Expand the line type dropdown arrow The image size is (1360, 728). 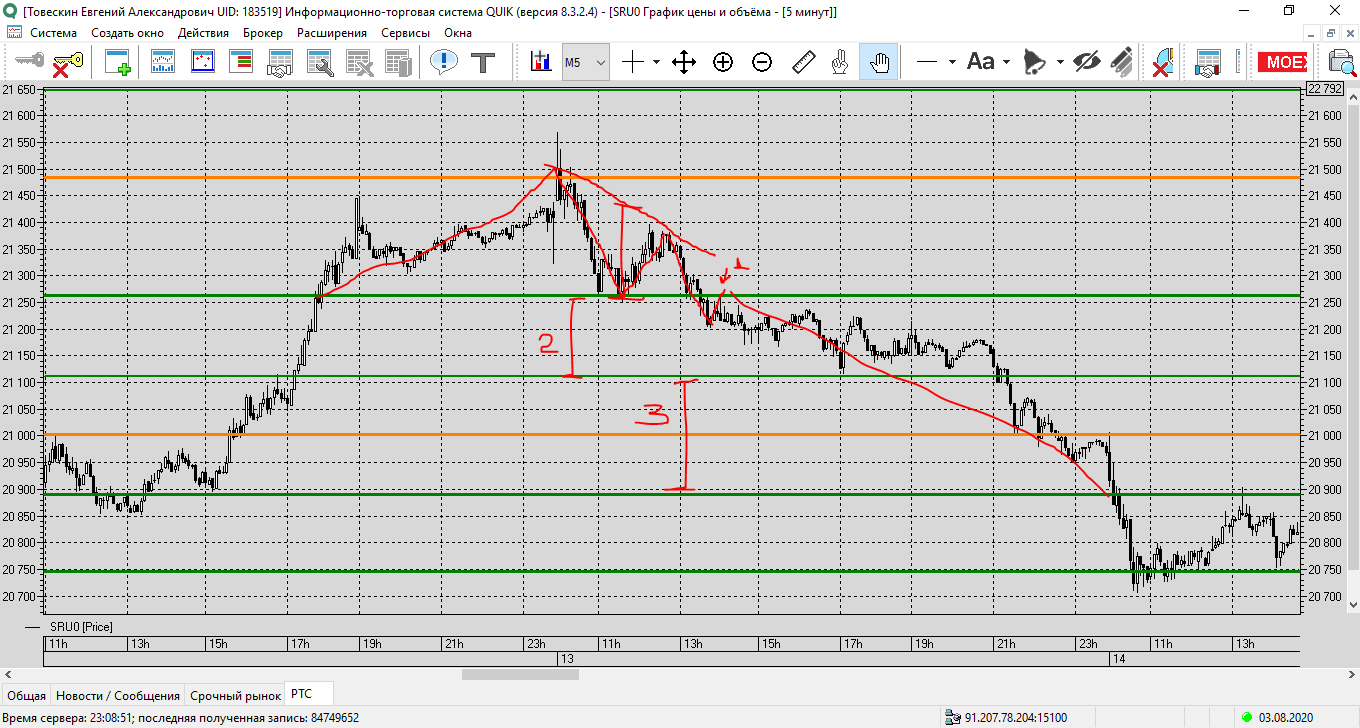[x=951, y=62]
